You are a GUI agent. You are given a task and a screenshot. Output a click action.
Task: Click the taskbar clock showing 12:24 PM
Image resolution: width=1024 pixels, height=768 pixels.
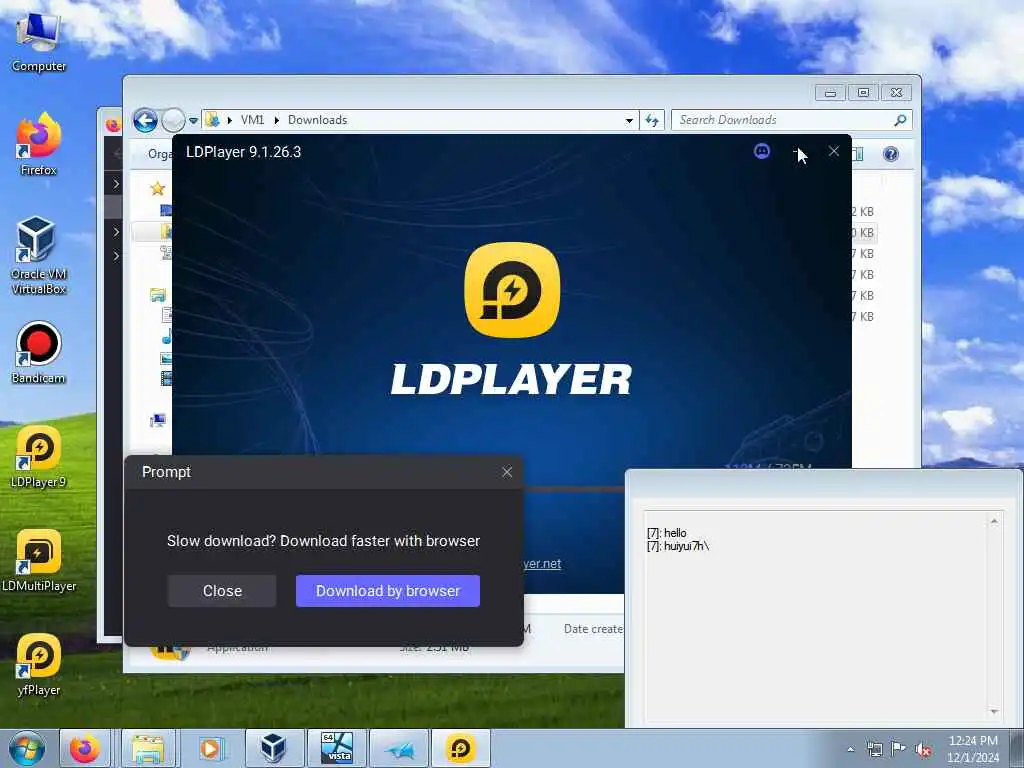973,749
